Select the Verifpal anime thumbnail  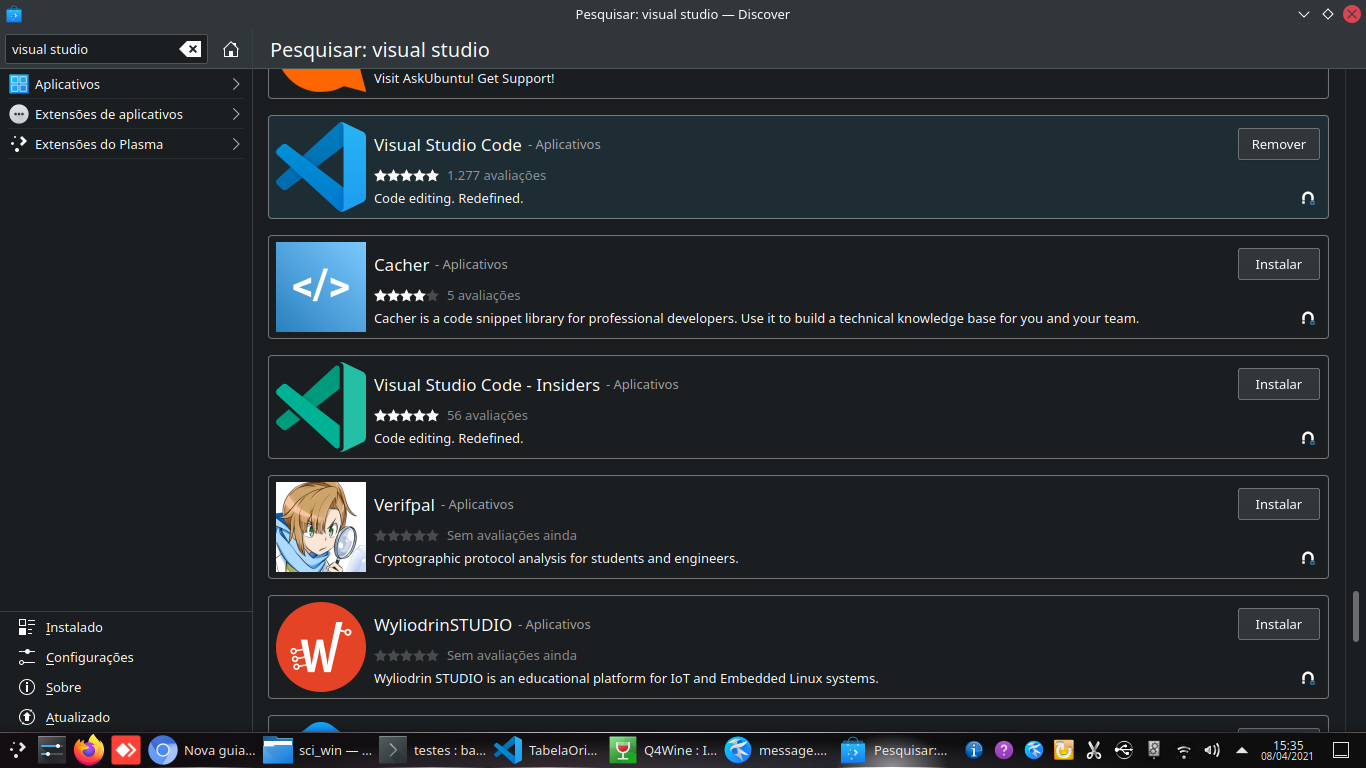tap(321, 527)
